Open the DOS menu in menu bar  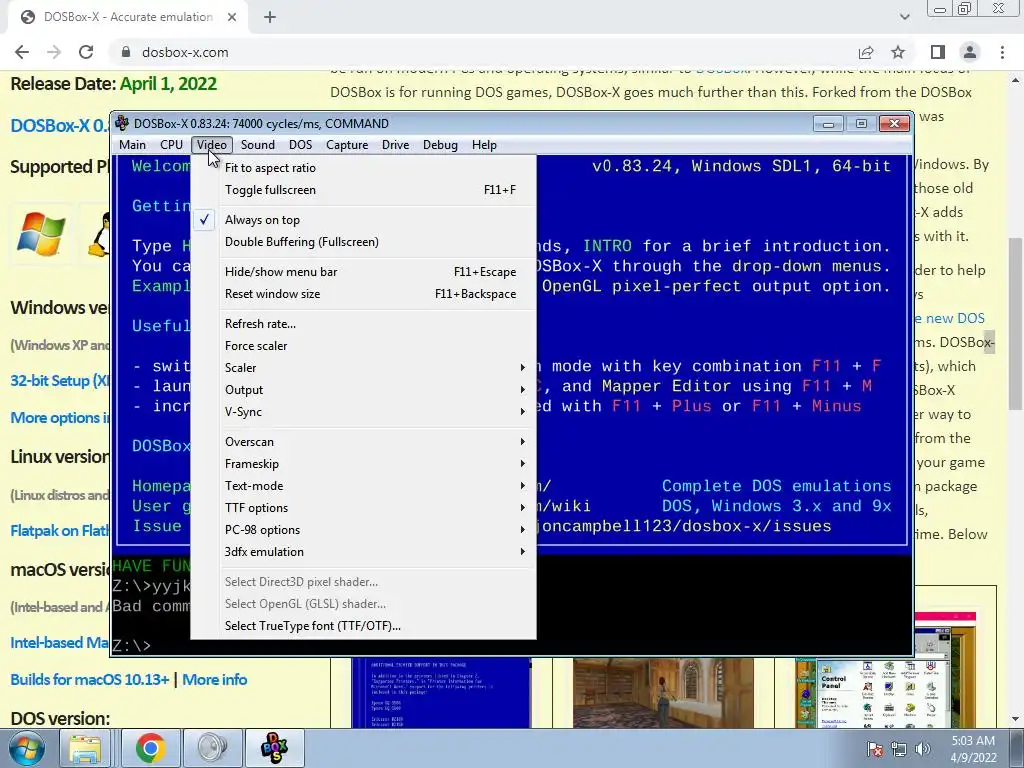click(x=300, y=145)
